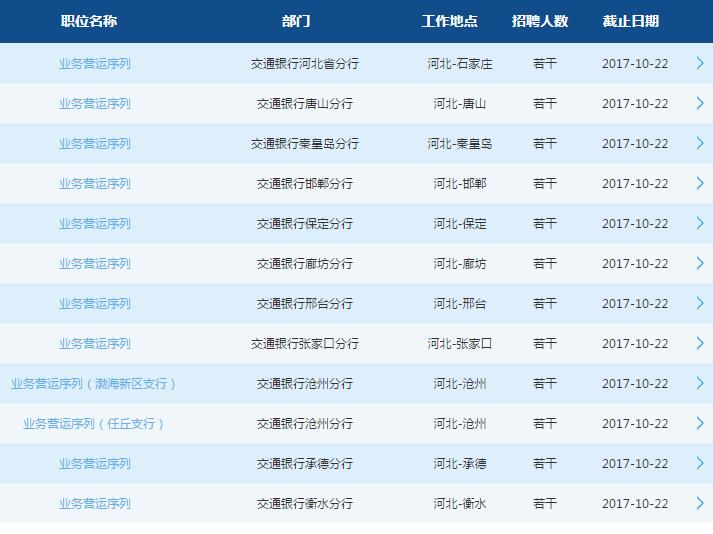Open the chevron for 交通银行衡水分行 row
Viewport: 713px width, 534px height.
[700, 503]
